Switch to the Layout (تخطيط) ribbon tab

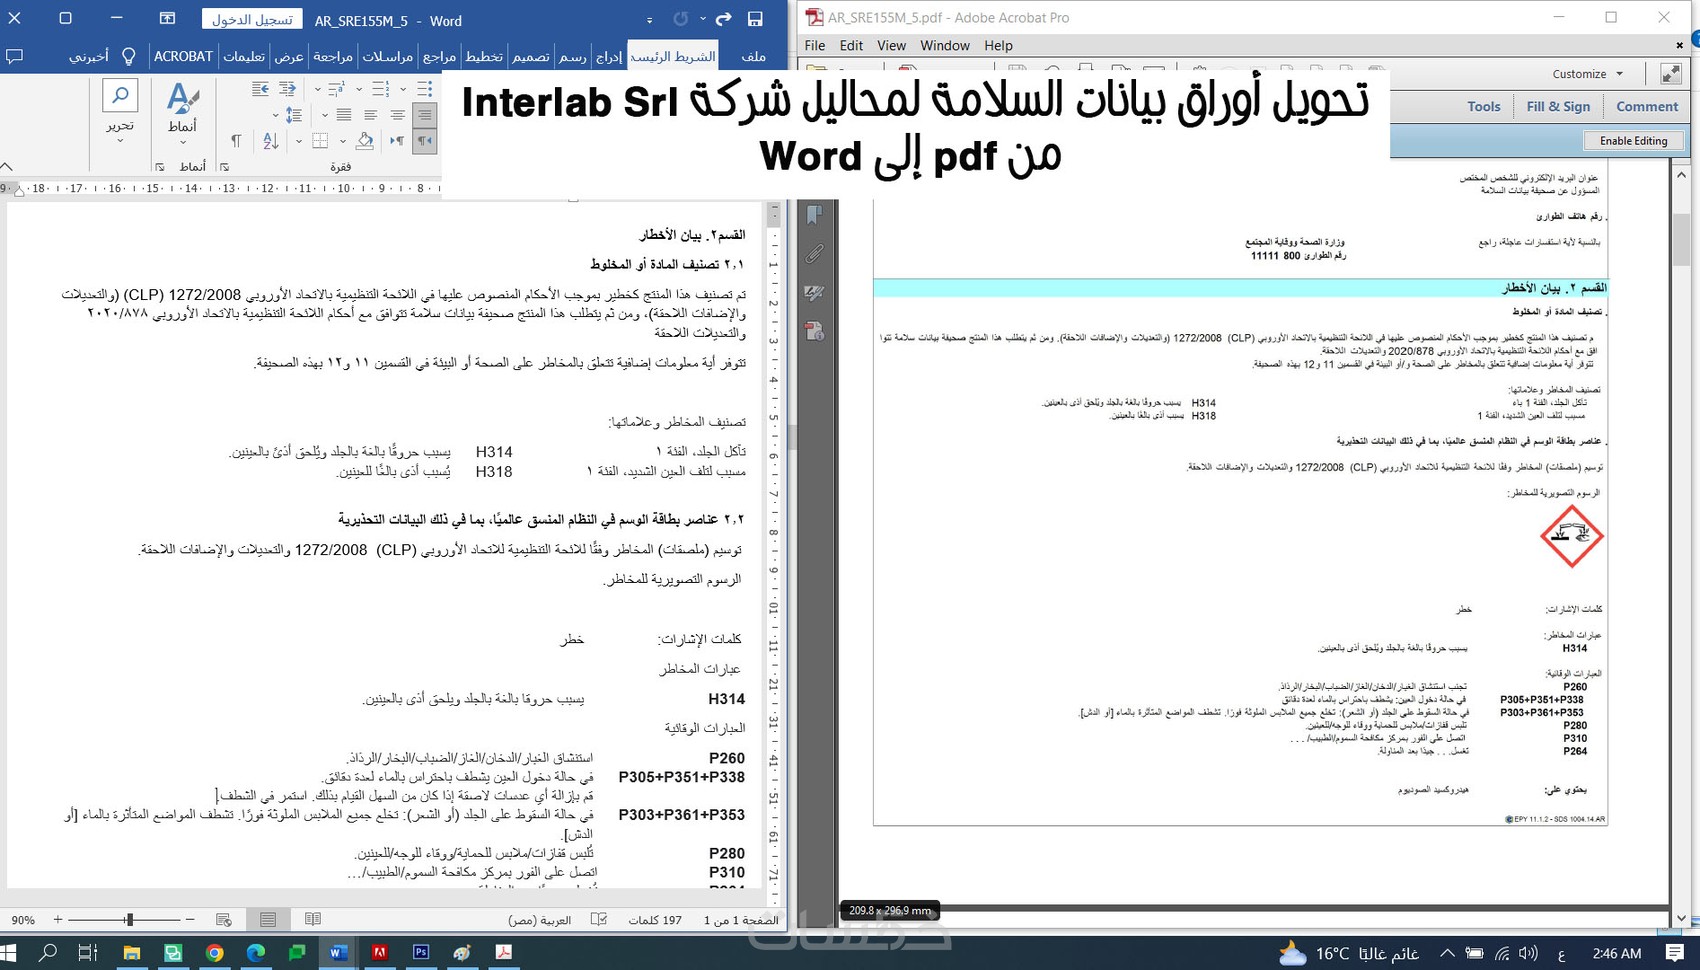(484, 56)
